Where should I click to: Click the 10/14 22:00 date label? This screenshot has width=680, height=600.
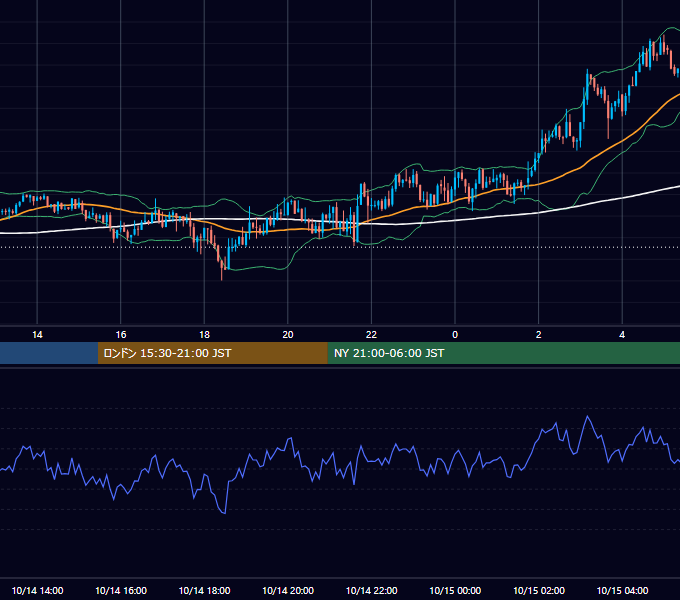click(371, 590)
